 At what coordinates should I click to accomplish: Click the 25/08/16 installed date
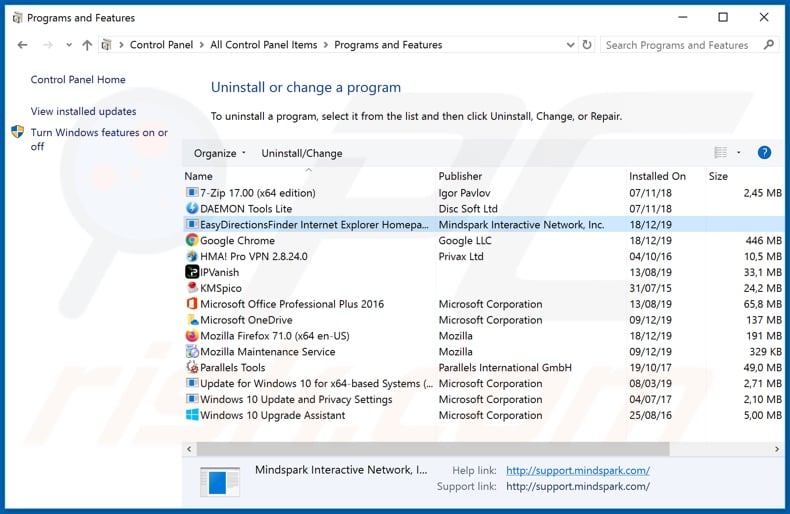click(x=650, y=415)
